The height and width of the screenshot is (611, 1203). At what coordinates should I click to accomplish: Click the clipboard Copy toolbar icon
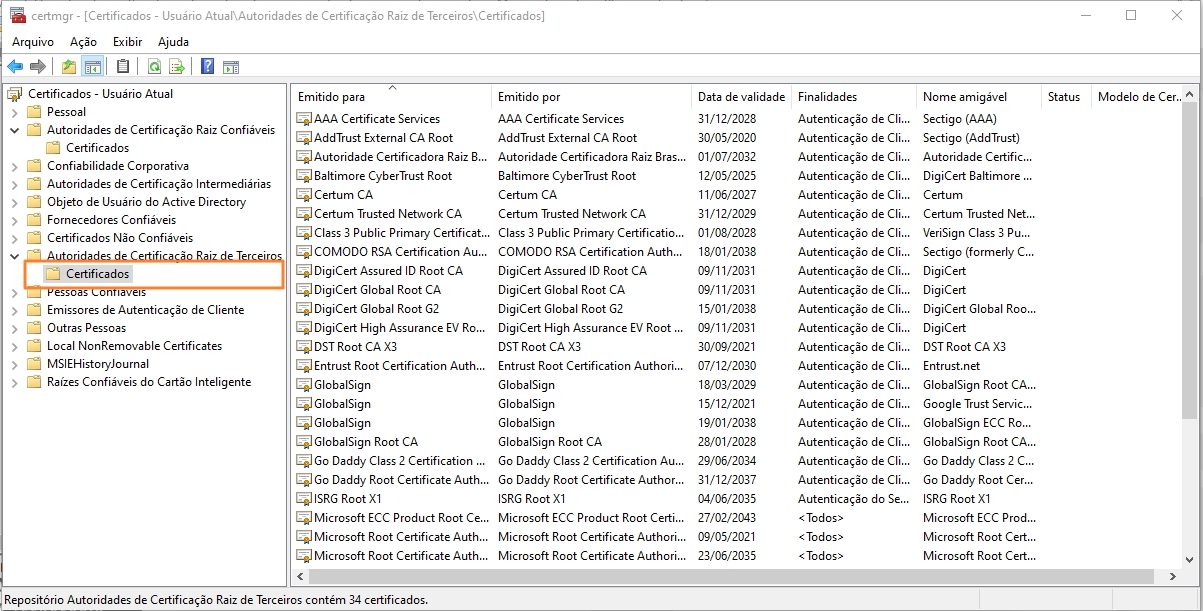pyautogui.click(x=123, y=67)
